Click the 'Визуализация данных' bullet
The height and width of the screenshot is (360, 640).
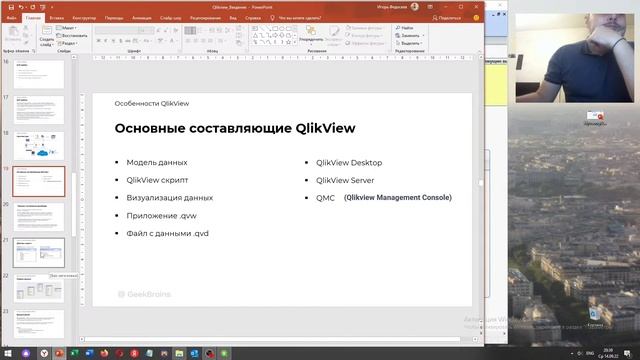(x=170, y=198)
